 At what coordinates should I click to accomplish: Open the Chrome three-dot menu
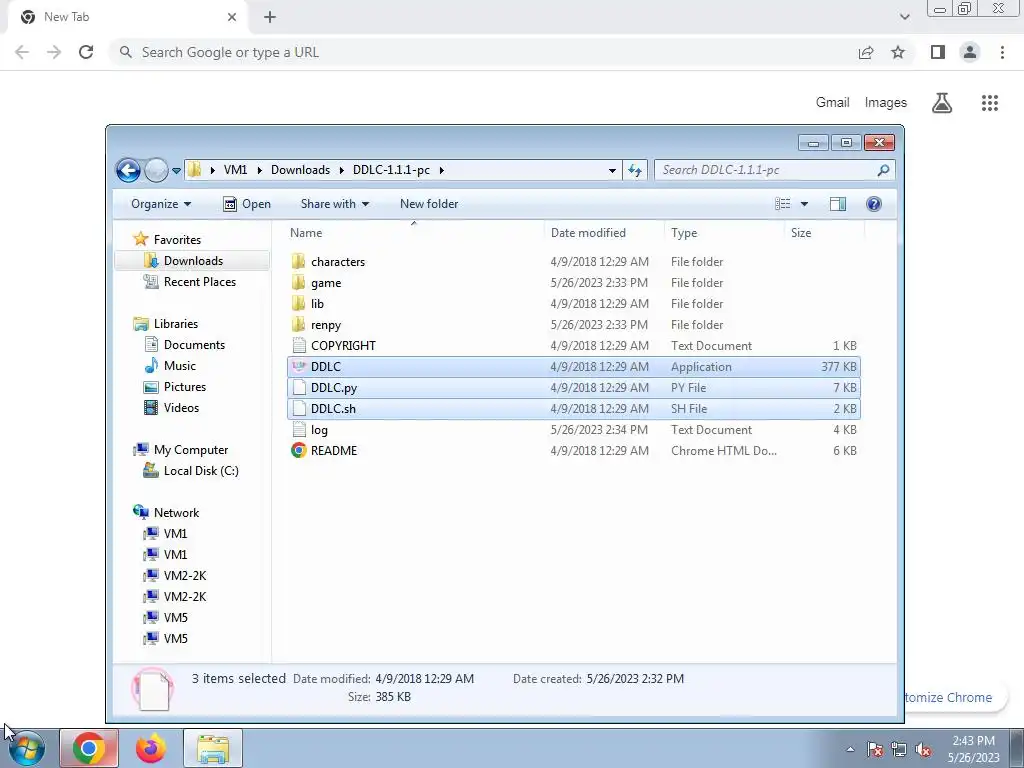(1002, 52)
